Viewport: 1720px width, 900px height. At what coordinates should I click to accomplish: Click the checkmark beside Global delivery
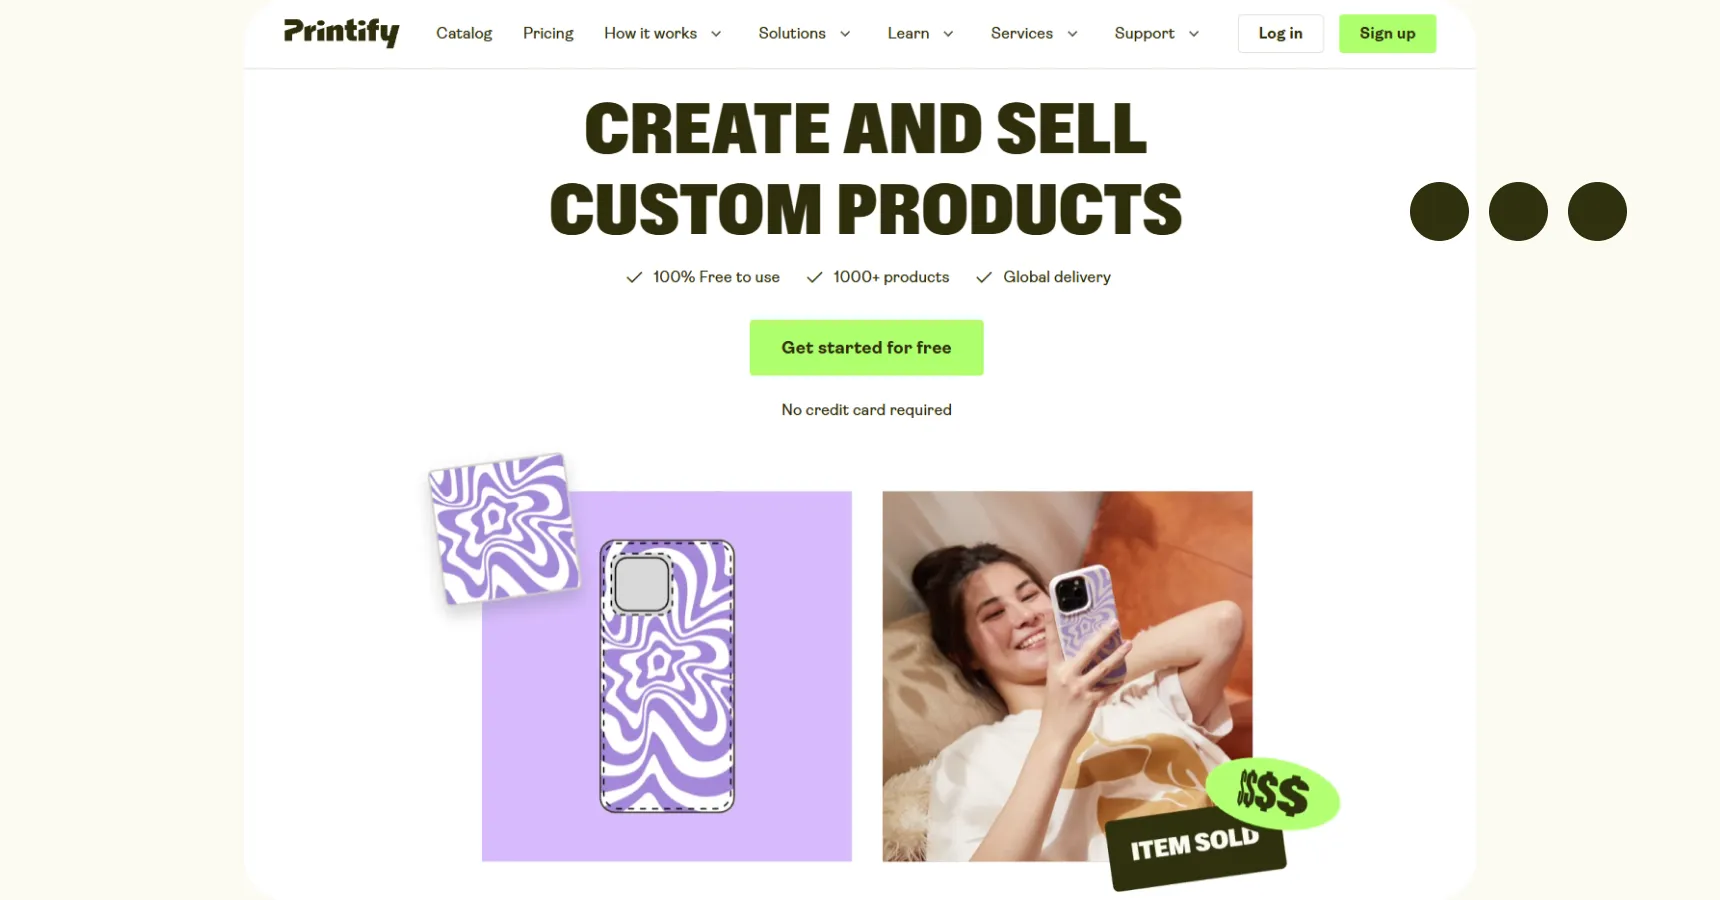coord(984,277)
